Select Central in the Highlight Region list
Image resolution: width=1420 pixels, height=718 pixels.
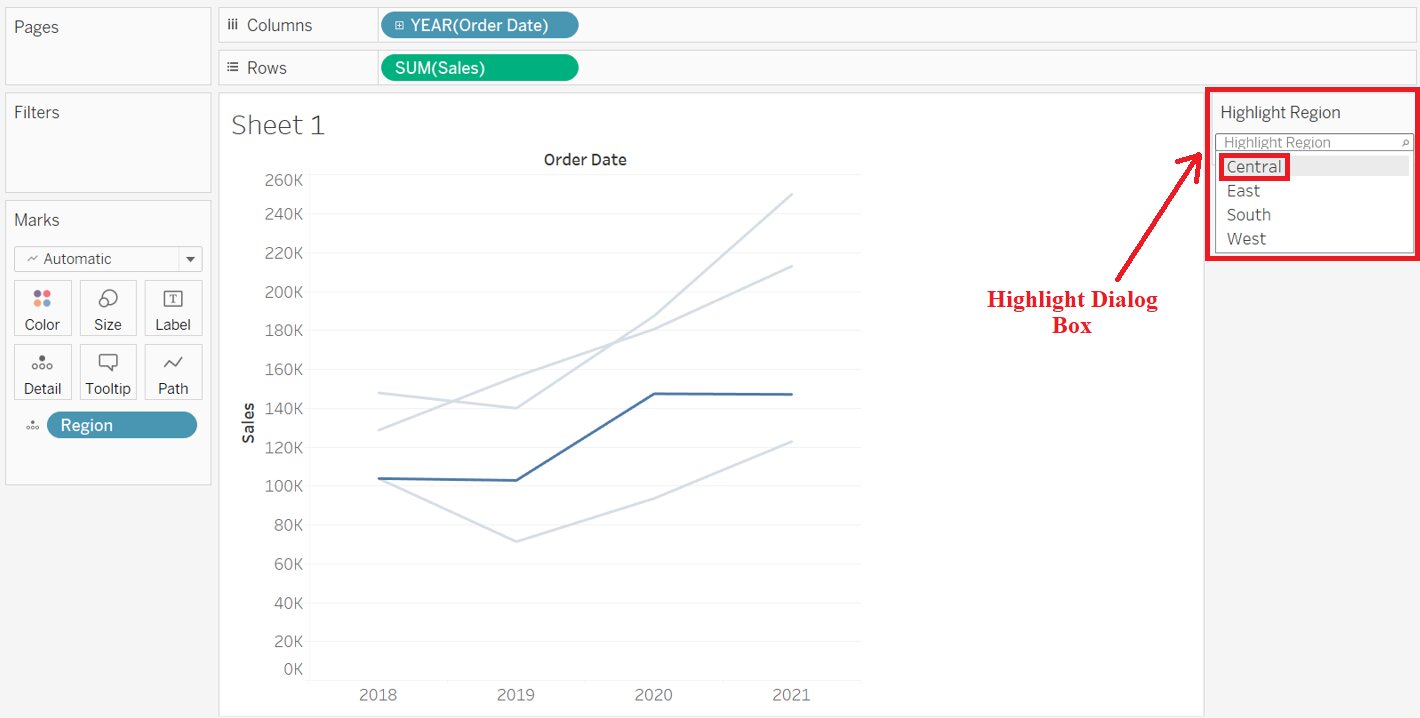1252,166
